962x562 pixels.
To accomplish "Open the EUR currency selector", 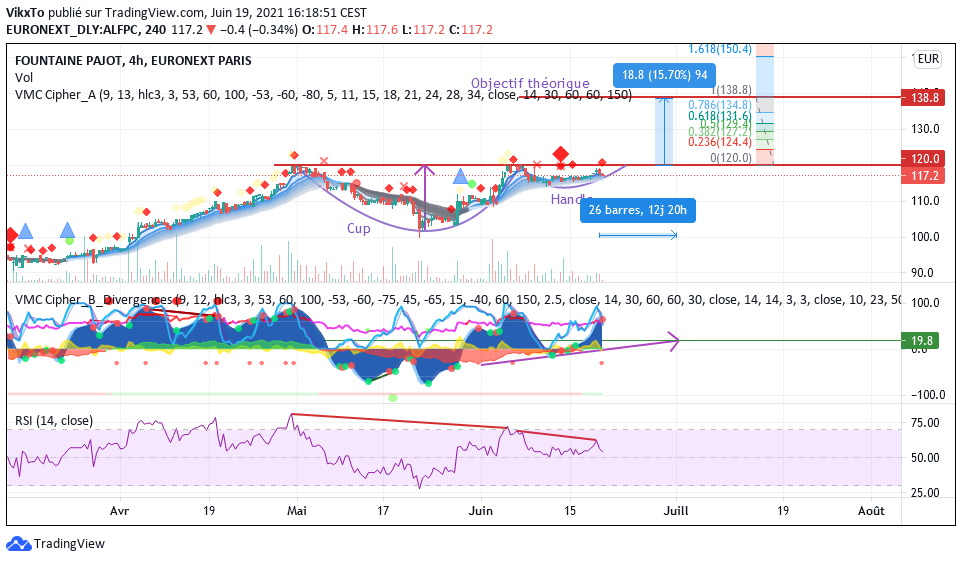I will click(928, 59).
